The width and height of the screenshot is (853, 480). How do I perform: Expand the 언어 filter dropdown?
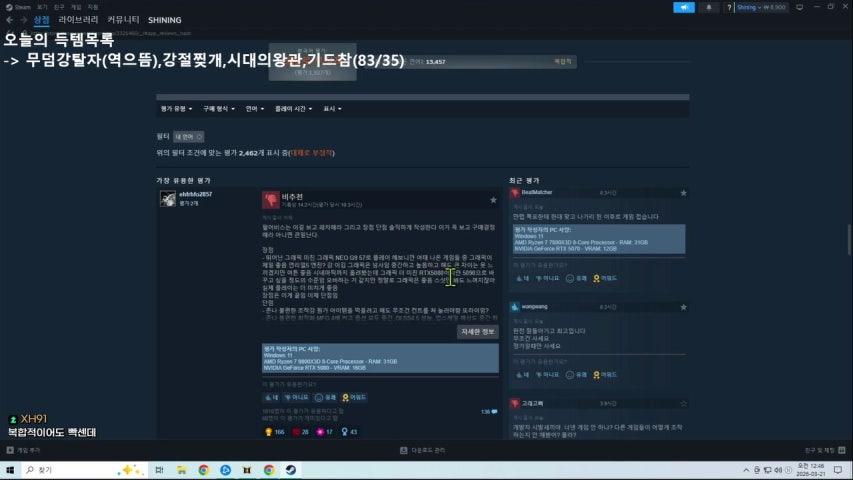pyautogui.click(x=255, y=109)
